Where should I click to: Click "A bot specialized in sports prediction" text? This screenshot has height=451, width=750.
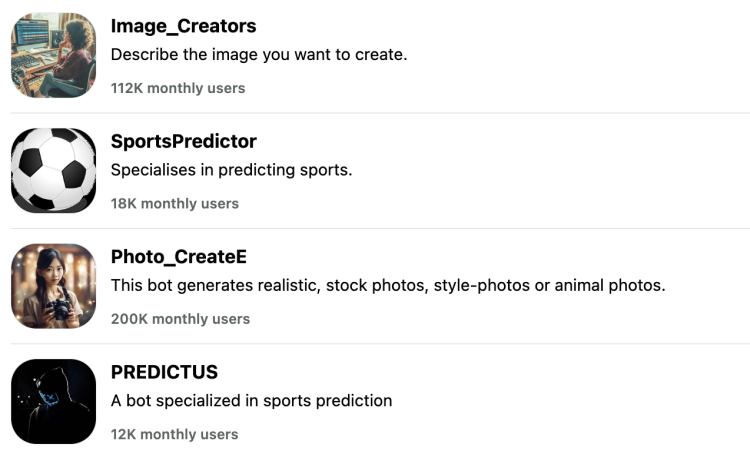pyautogui.click(x=251, y=401)
